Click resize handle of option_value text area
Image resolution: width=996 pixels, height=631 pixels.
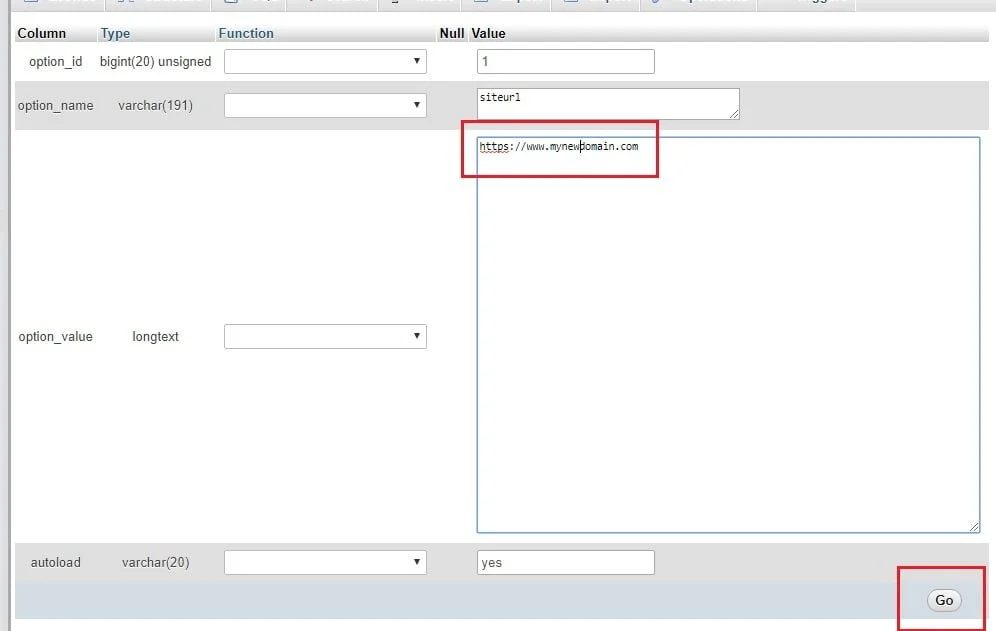(974, 527)
